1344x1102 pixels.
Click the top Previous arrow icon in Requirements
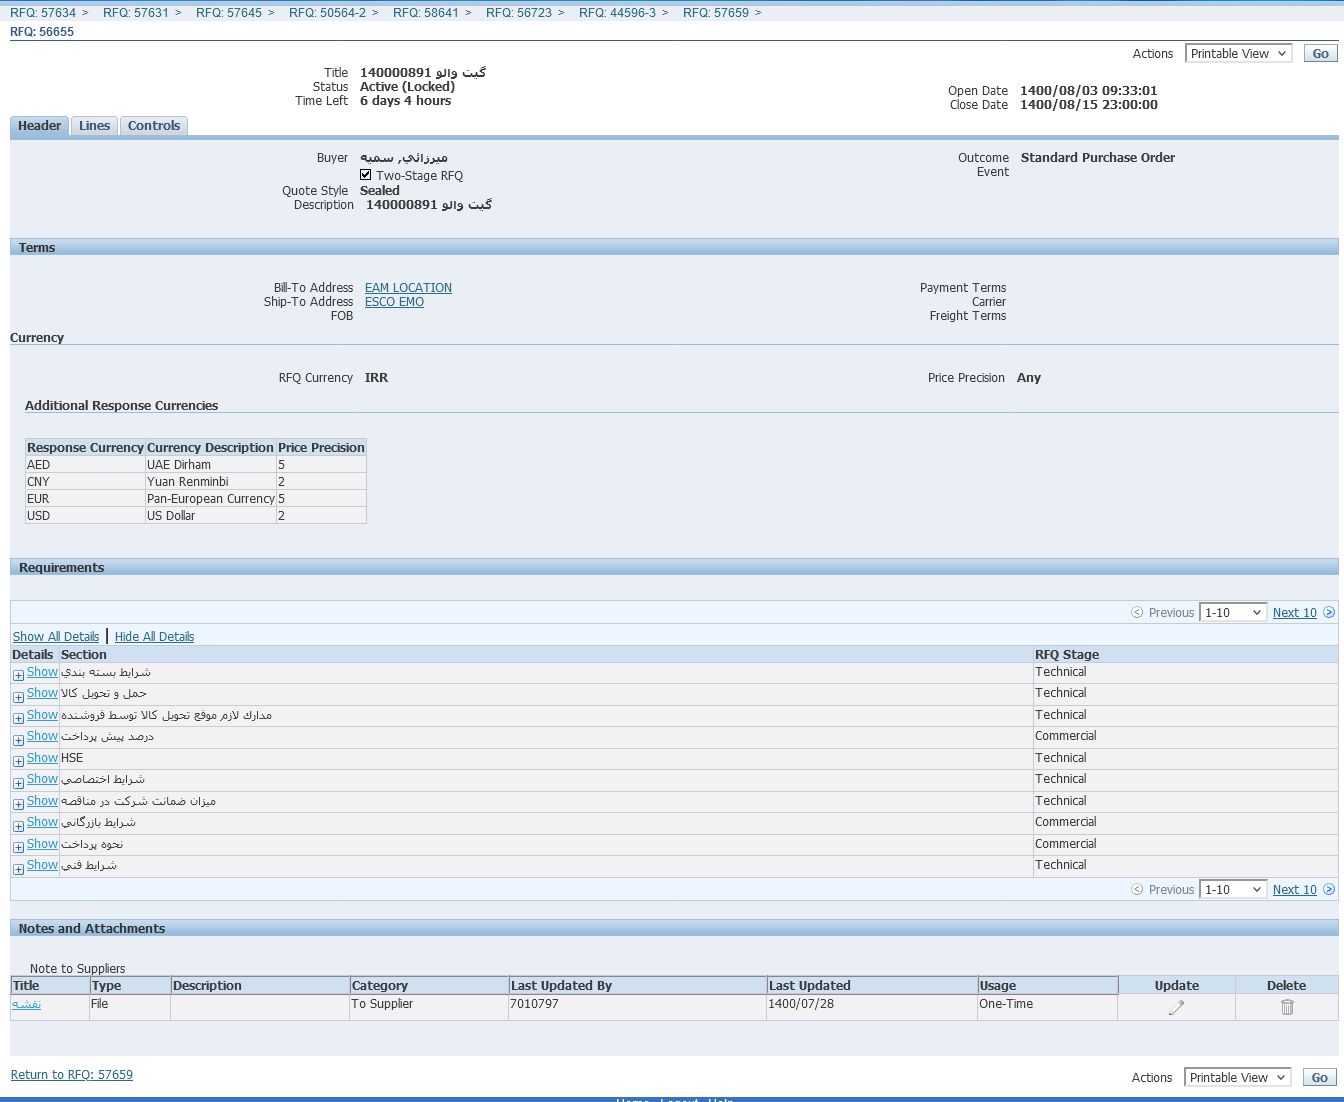pyautogui.click(x=1137, y=612)
